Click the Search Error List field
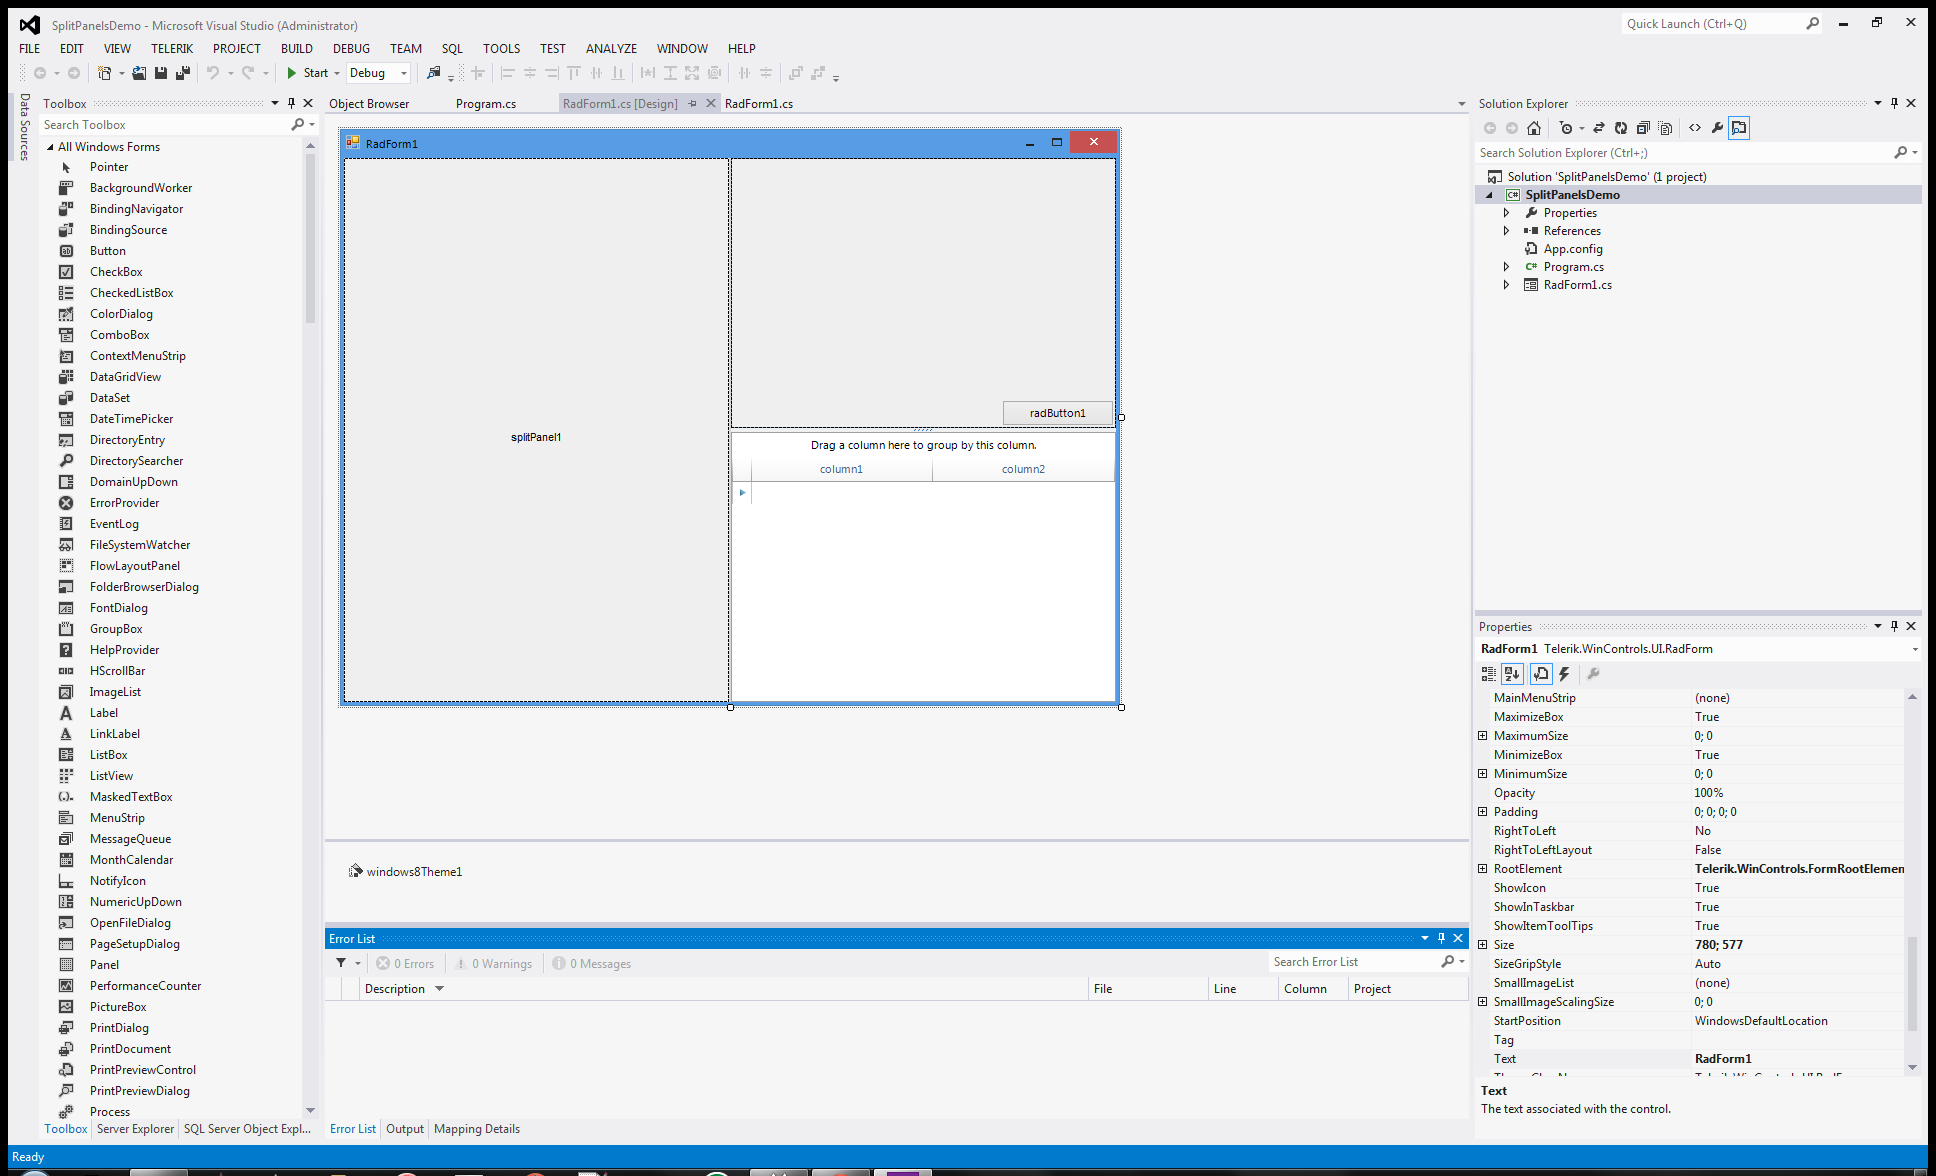The image size is (1936, 1176). pyautogui.click(x=1355, y=962)
